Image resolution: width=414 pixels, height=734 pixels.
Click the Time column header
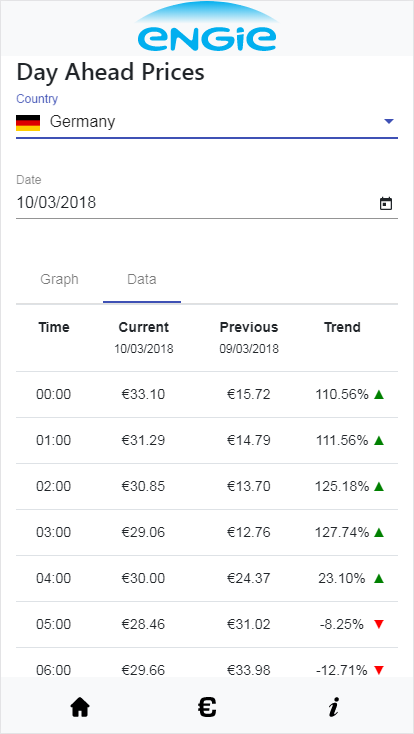tap(54, 327)
